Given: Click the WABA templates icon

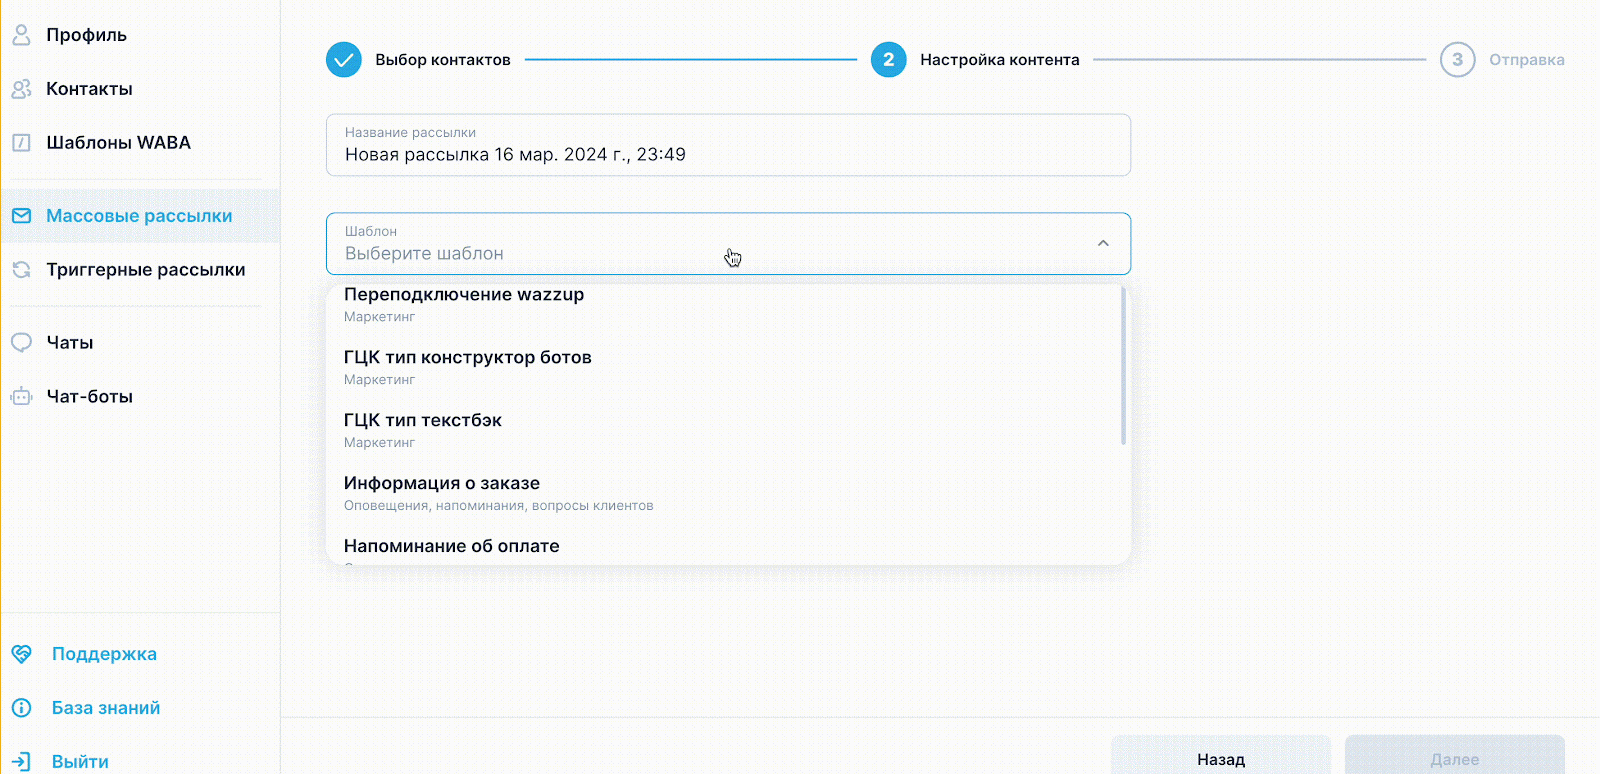Looking at the screenshot, I should [x=21, y=143].
